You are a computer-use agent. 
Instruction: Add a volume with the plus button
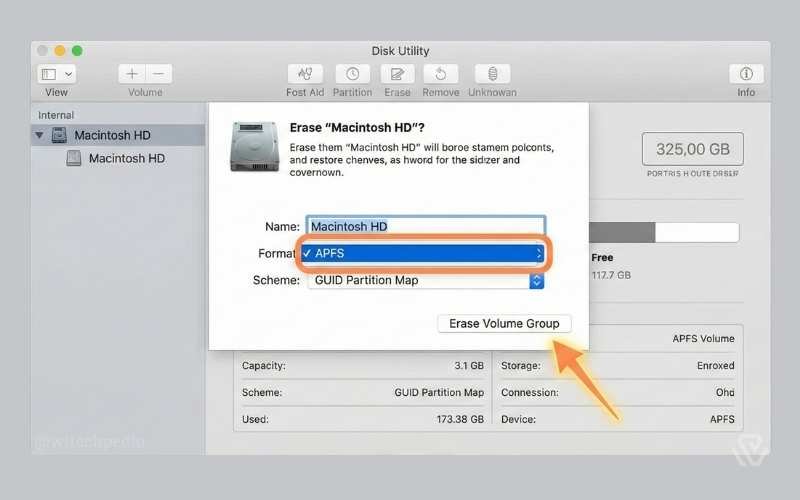click(x=132, y=74)
